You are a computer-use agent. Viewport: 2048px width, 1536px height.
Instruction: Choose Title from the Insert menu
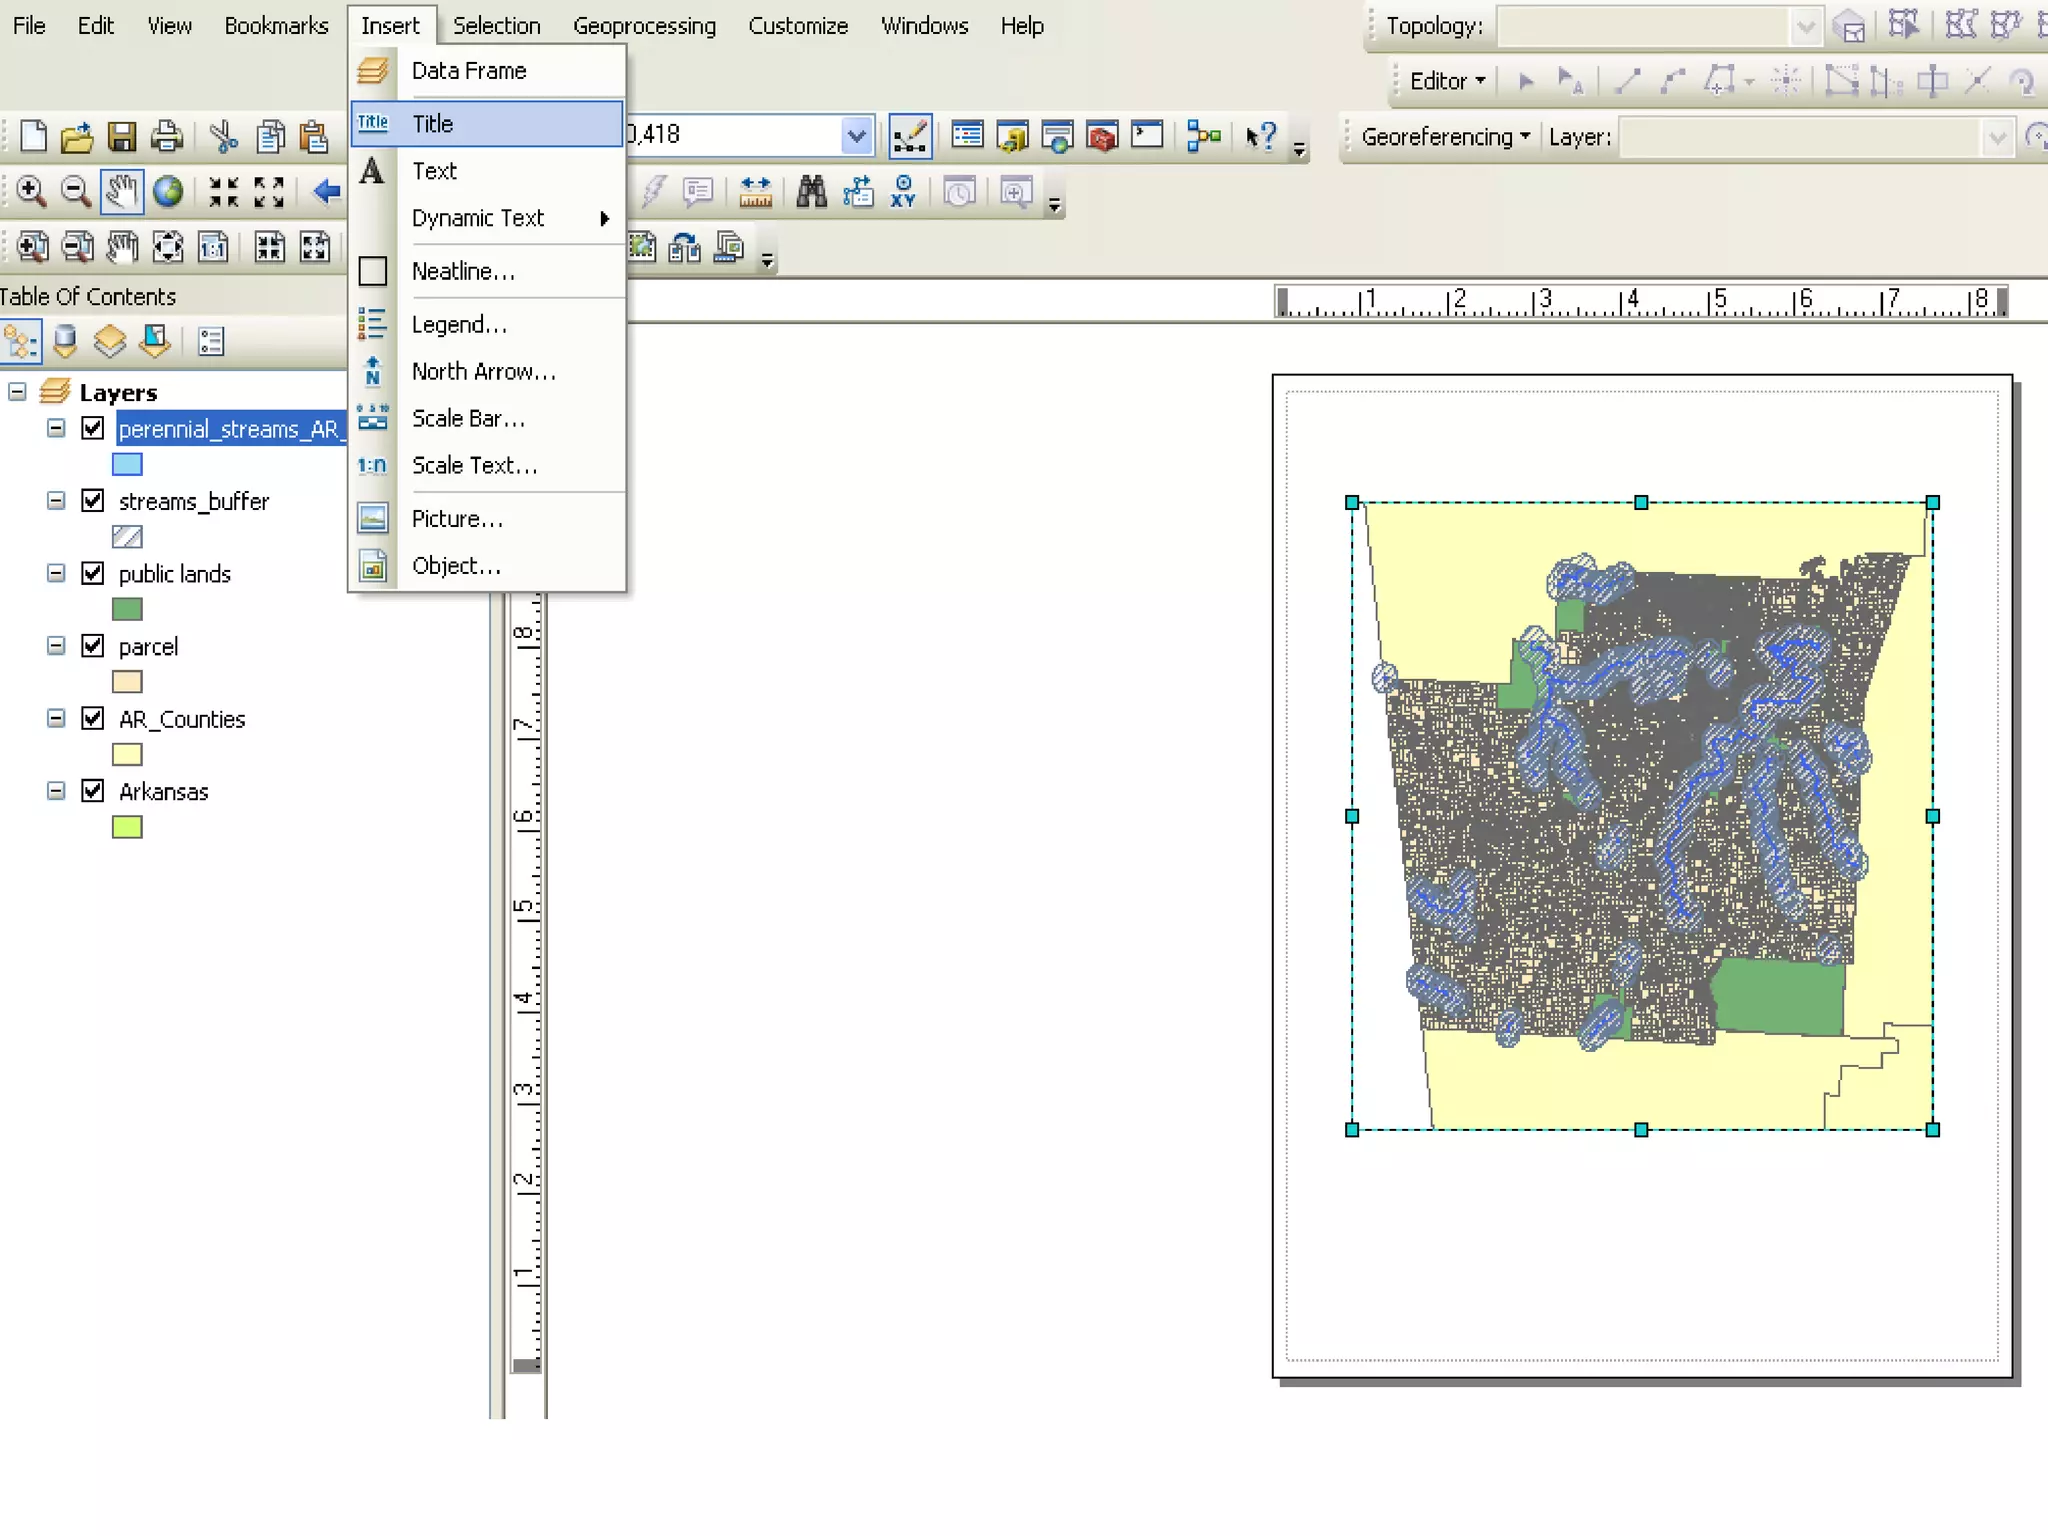433,123
